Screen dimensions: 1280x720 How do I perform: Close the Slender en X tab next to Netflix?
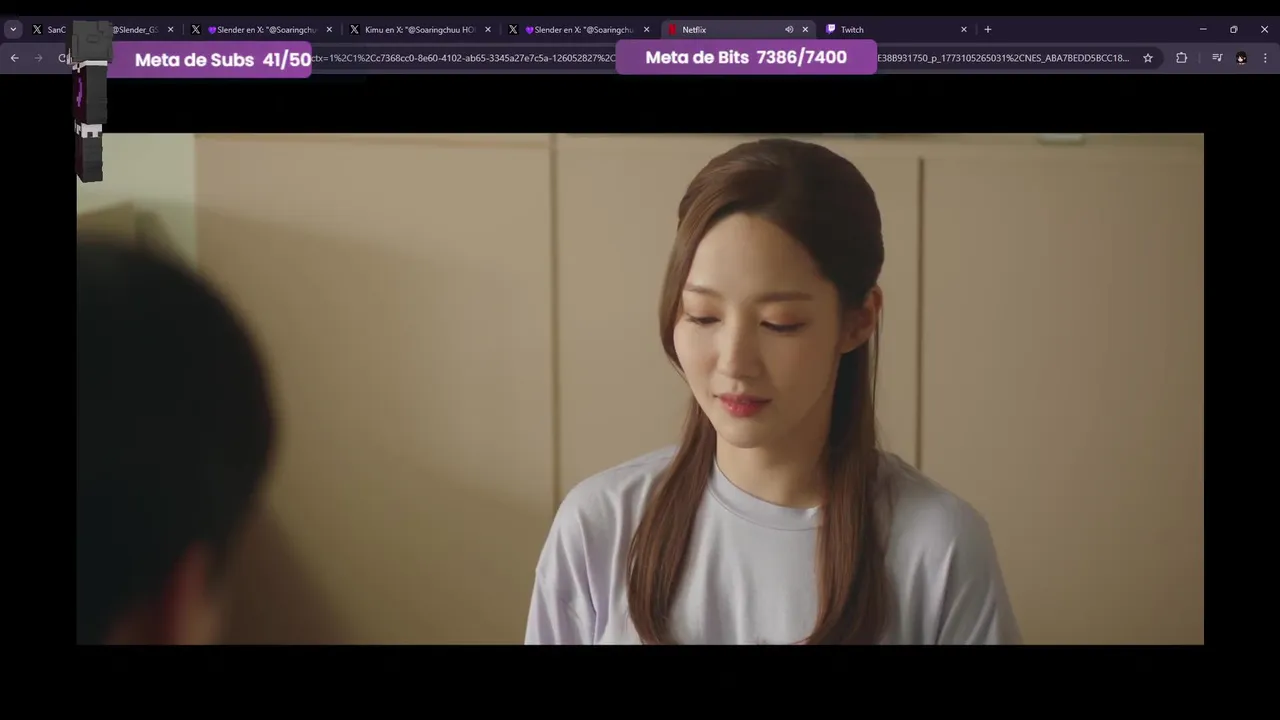click(x=647, y=30)
